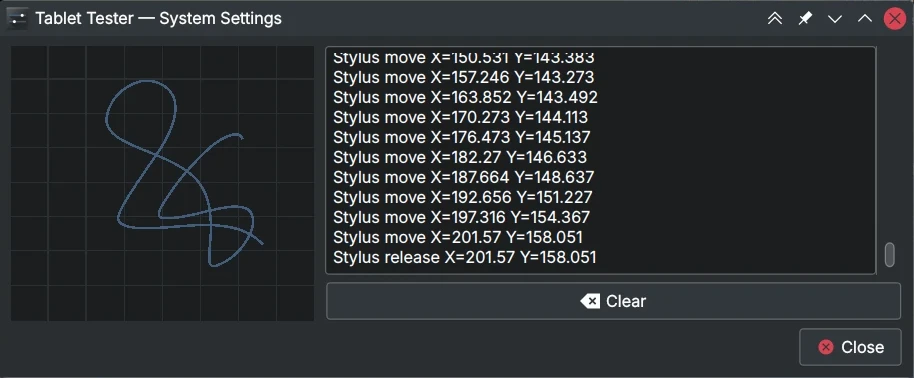Clear the stylus event log
Screen dimensions: 914x378
tap(613, 301)
